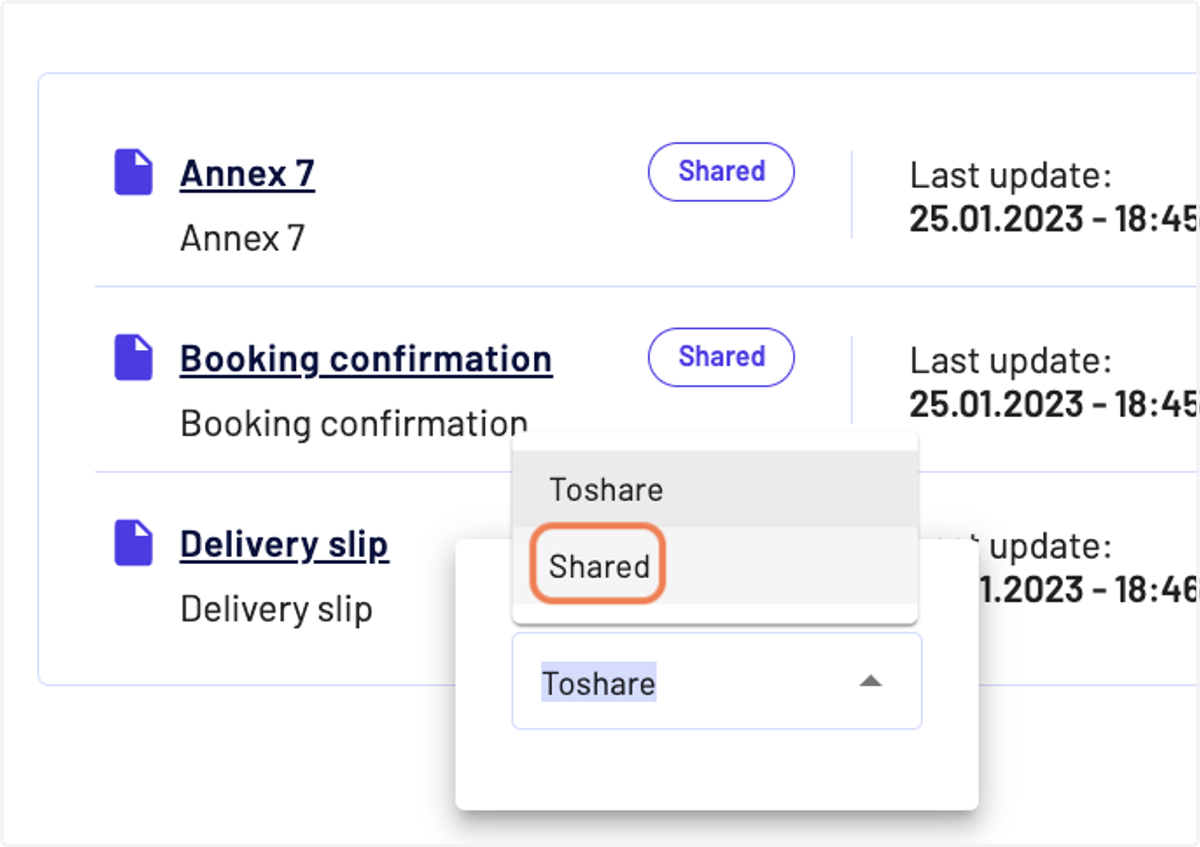Image resolution: width=1200 pixels, height=847 pixels.
Task: Click the Delivery slip description text
Action: click(276, 609)
